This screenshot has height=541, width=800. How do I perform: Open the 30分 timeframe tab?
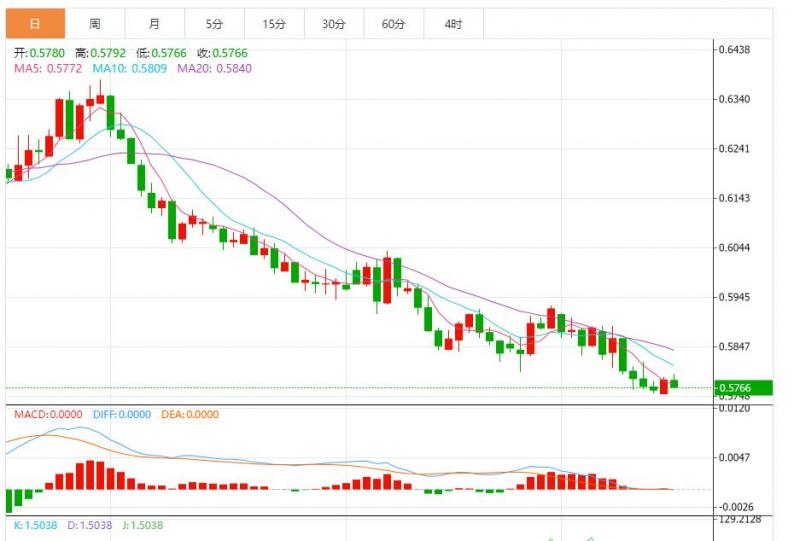click(334, 23)
